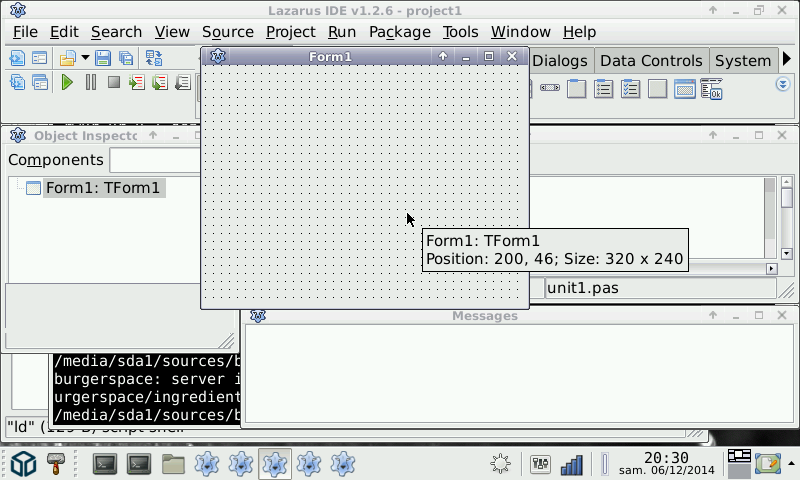Viewport: 800px width, 480px height.
Task: Click the Pause debugging icon
Action: coord(91,83)
